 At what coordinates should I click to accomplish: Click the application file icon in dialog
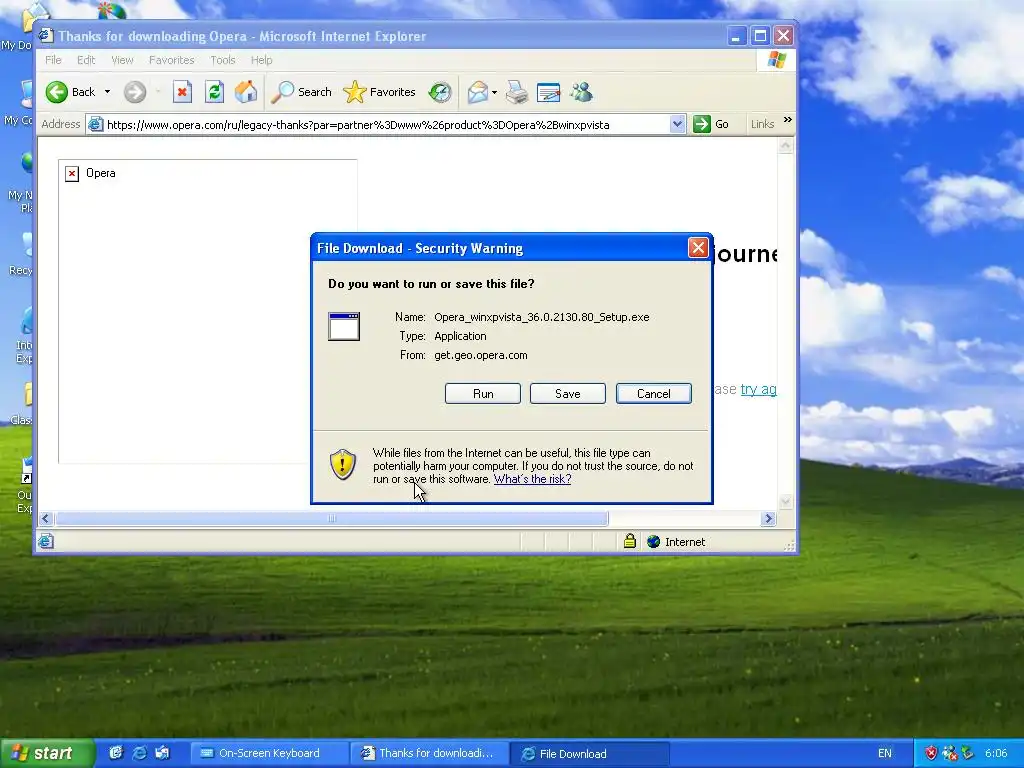(344, 327)
